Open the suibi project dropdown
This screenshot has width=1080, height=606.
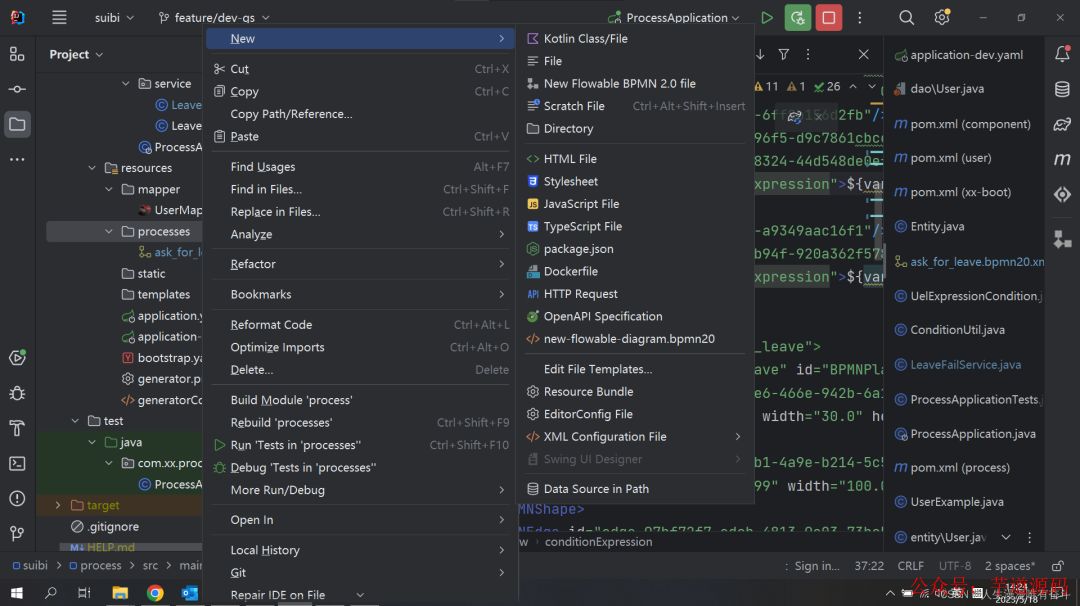click(114, 18)
